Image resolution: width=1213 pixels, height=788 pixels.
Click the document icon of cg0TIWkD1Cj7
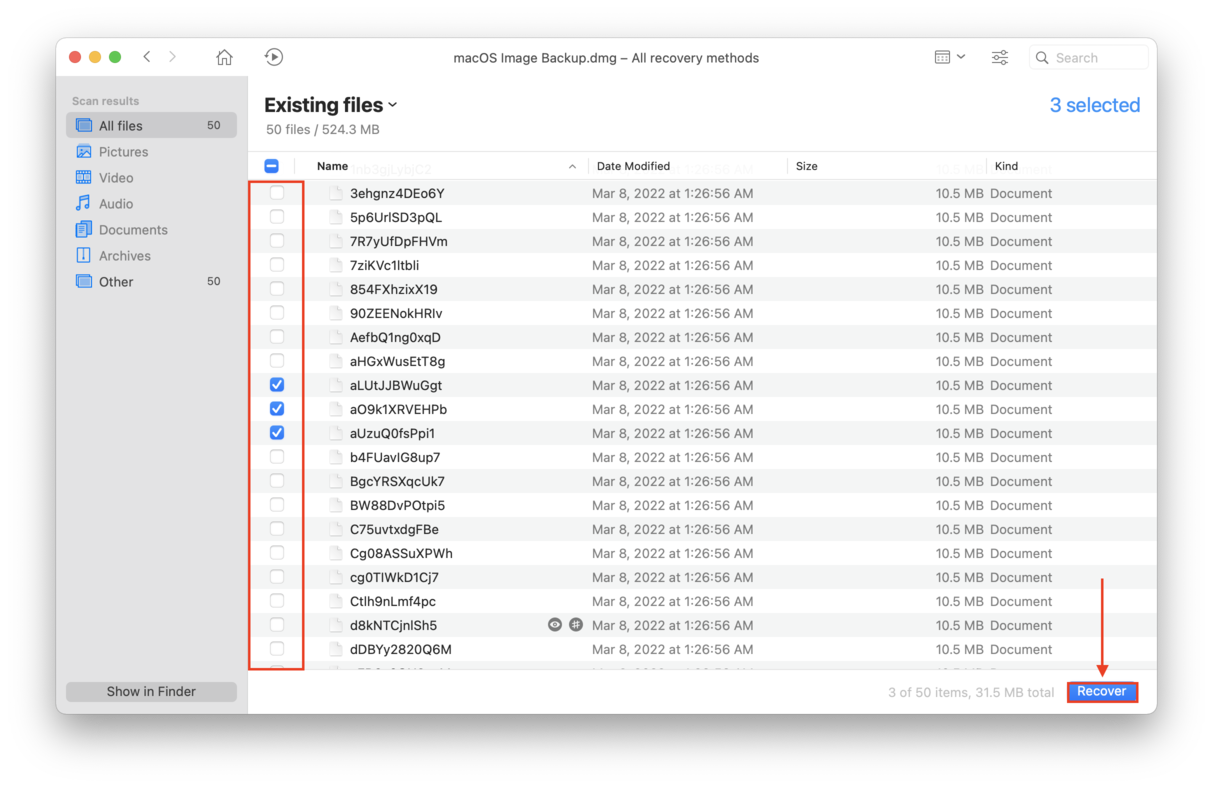336,577
